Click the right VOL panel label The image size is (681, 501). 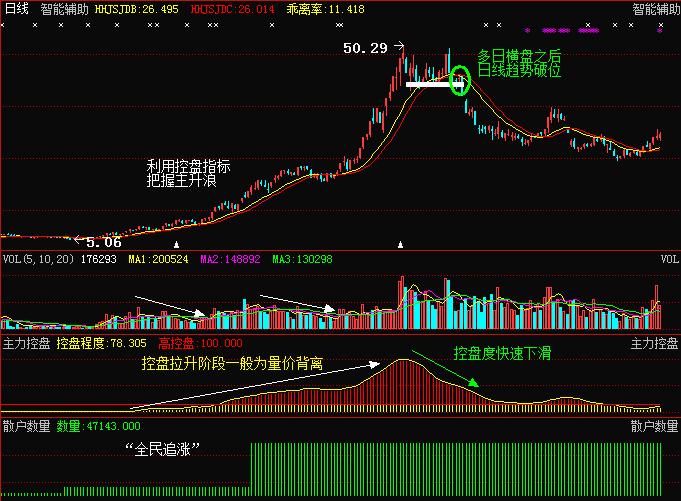click(x=669, y=259)
